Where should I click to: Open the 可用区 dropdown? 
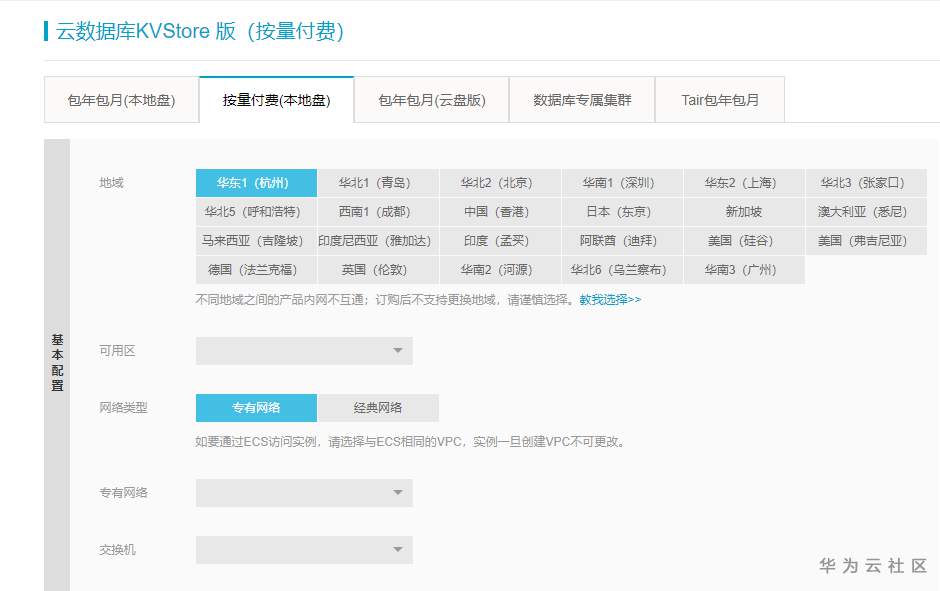click(x=304, y=351)
